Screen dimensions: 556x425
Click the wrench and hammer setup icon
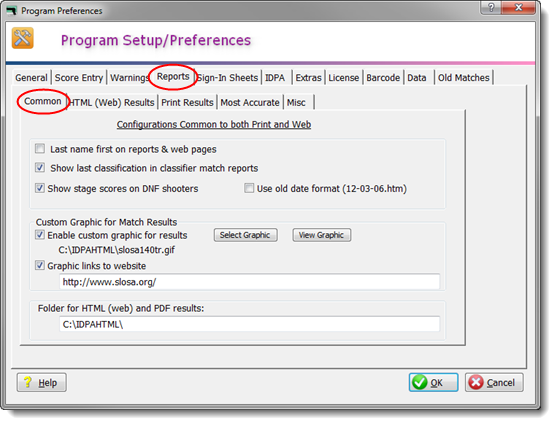point(23,38)
